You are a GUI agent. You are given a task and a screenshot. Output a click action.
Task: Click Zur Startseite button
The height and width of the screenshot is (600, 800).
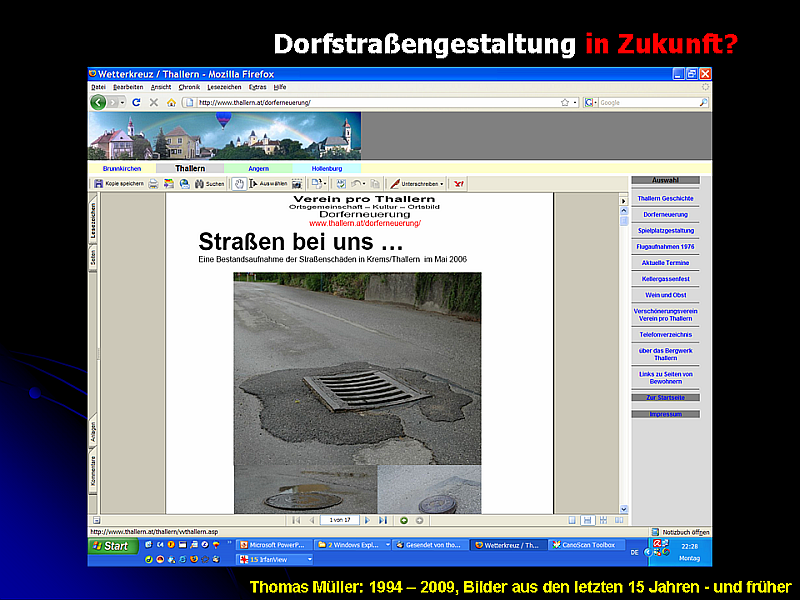coord(666,397)
